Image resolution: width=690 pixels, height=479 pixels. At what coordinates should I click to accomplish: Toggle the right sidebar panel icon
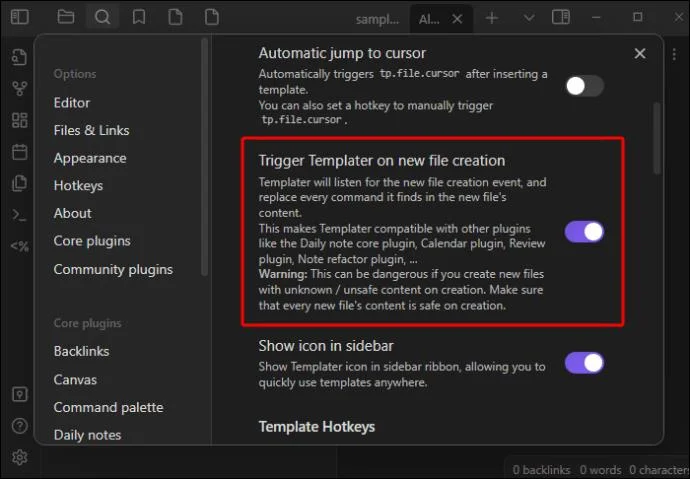(561, 17)
